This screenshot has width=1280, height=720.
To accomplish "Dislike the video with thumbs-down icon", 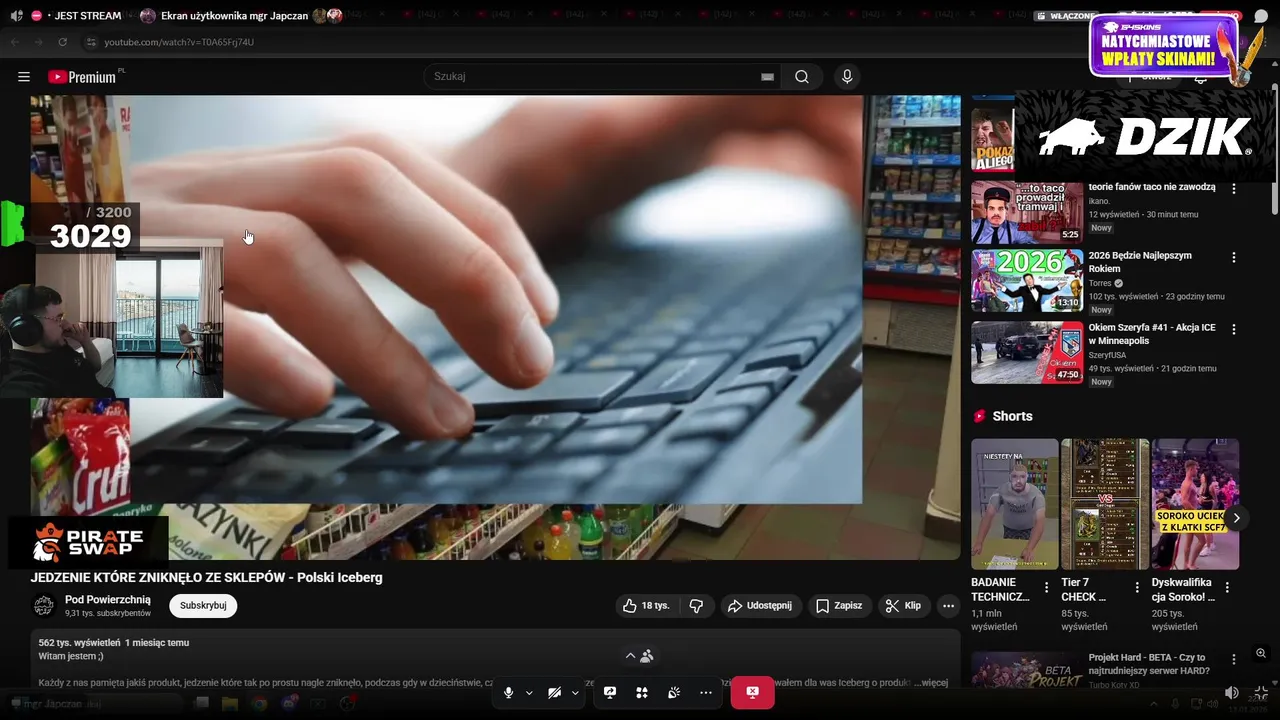I will point(696,606).
